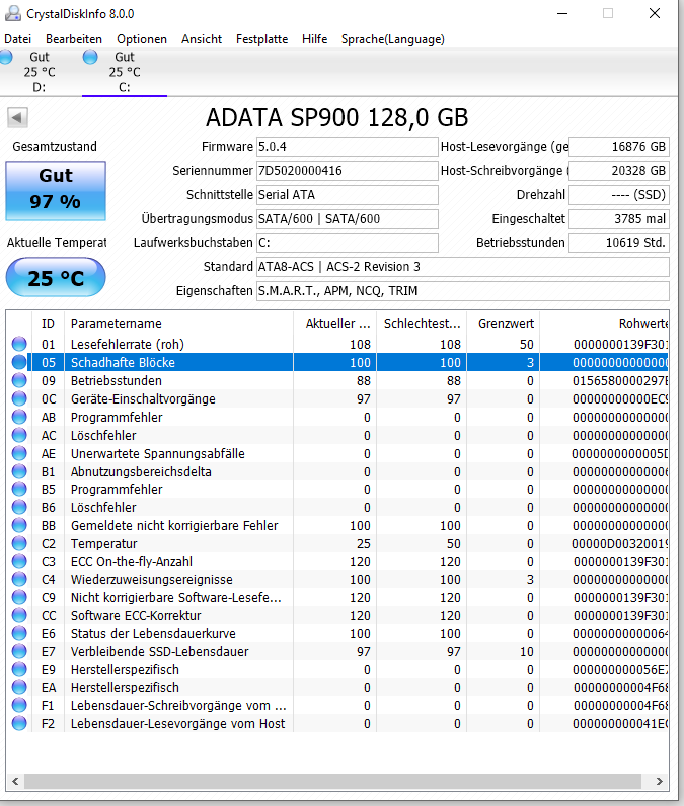
Task: Click status orb of Betriebsstunden attribute row
Action: click(x=19, y=380)
